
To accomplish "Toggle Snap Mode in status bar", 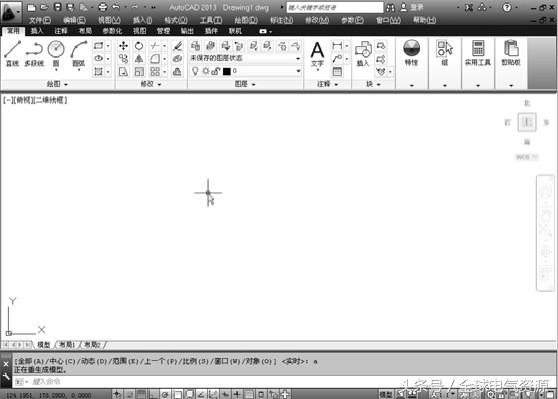I will coord(129,394).
